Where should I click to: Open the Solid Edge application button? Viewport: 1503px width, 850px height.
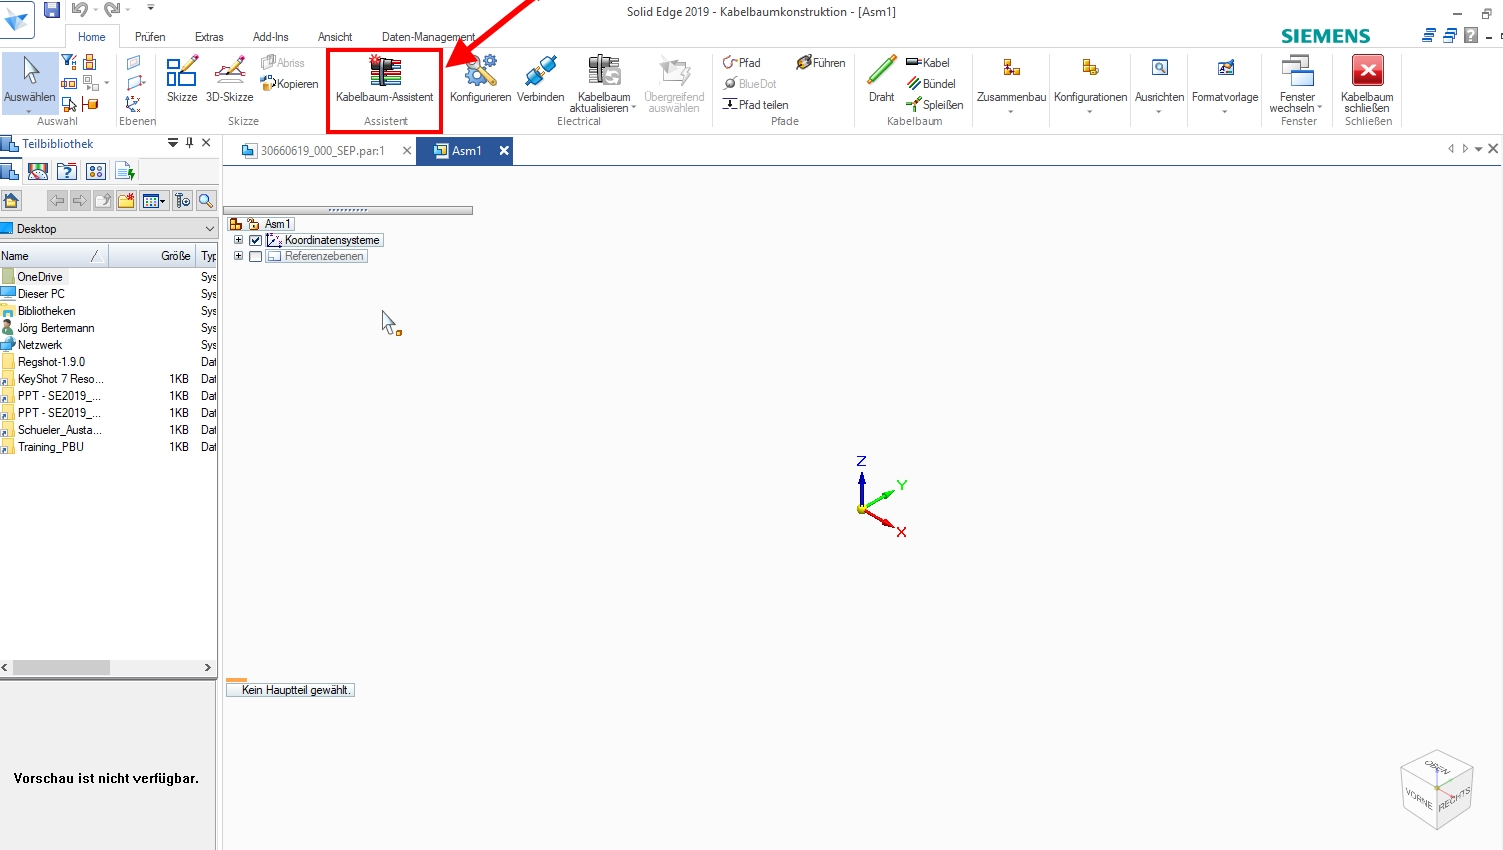click(x=17, y=18)
